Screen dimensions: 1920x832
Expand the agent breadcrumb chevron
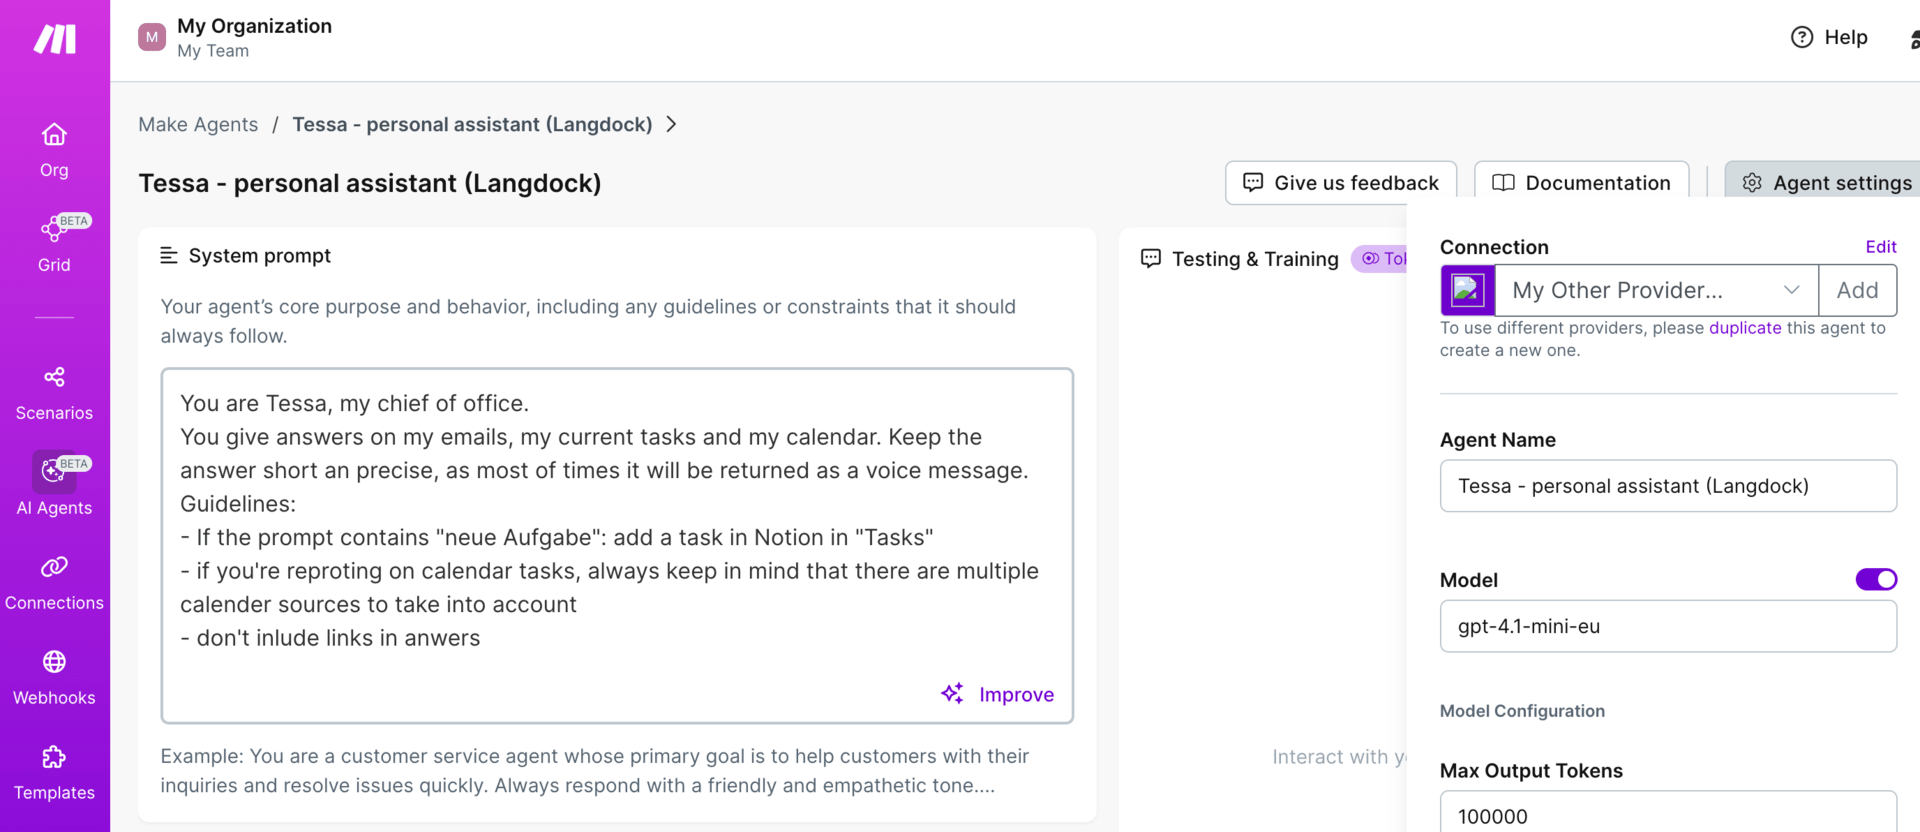(x=672, y=124)
